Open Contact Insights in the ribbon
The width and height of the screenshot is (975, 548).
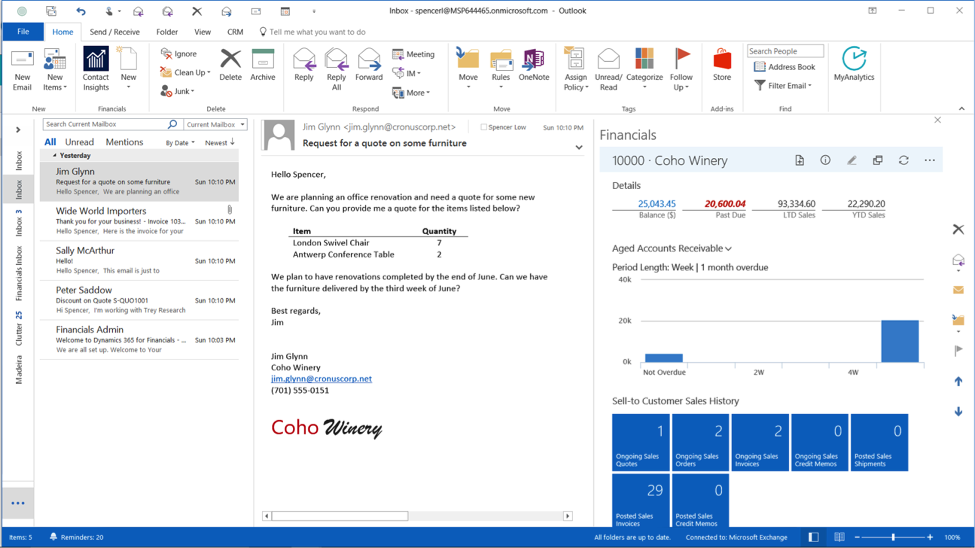(x=96, y=68)
